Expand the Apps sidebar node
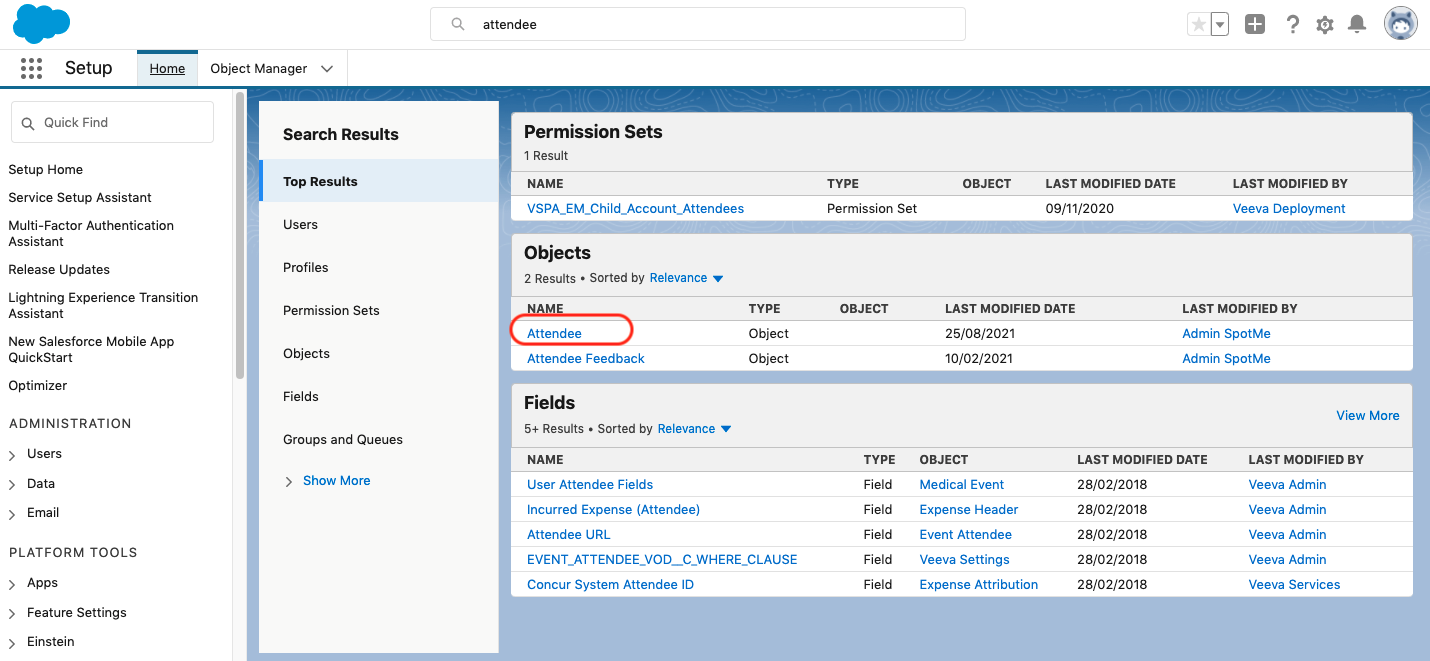1430x661 pixels. coord(12,584)
